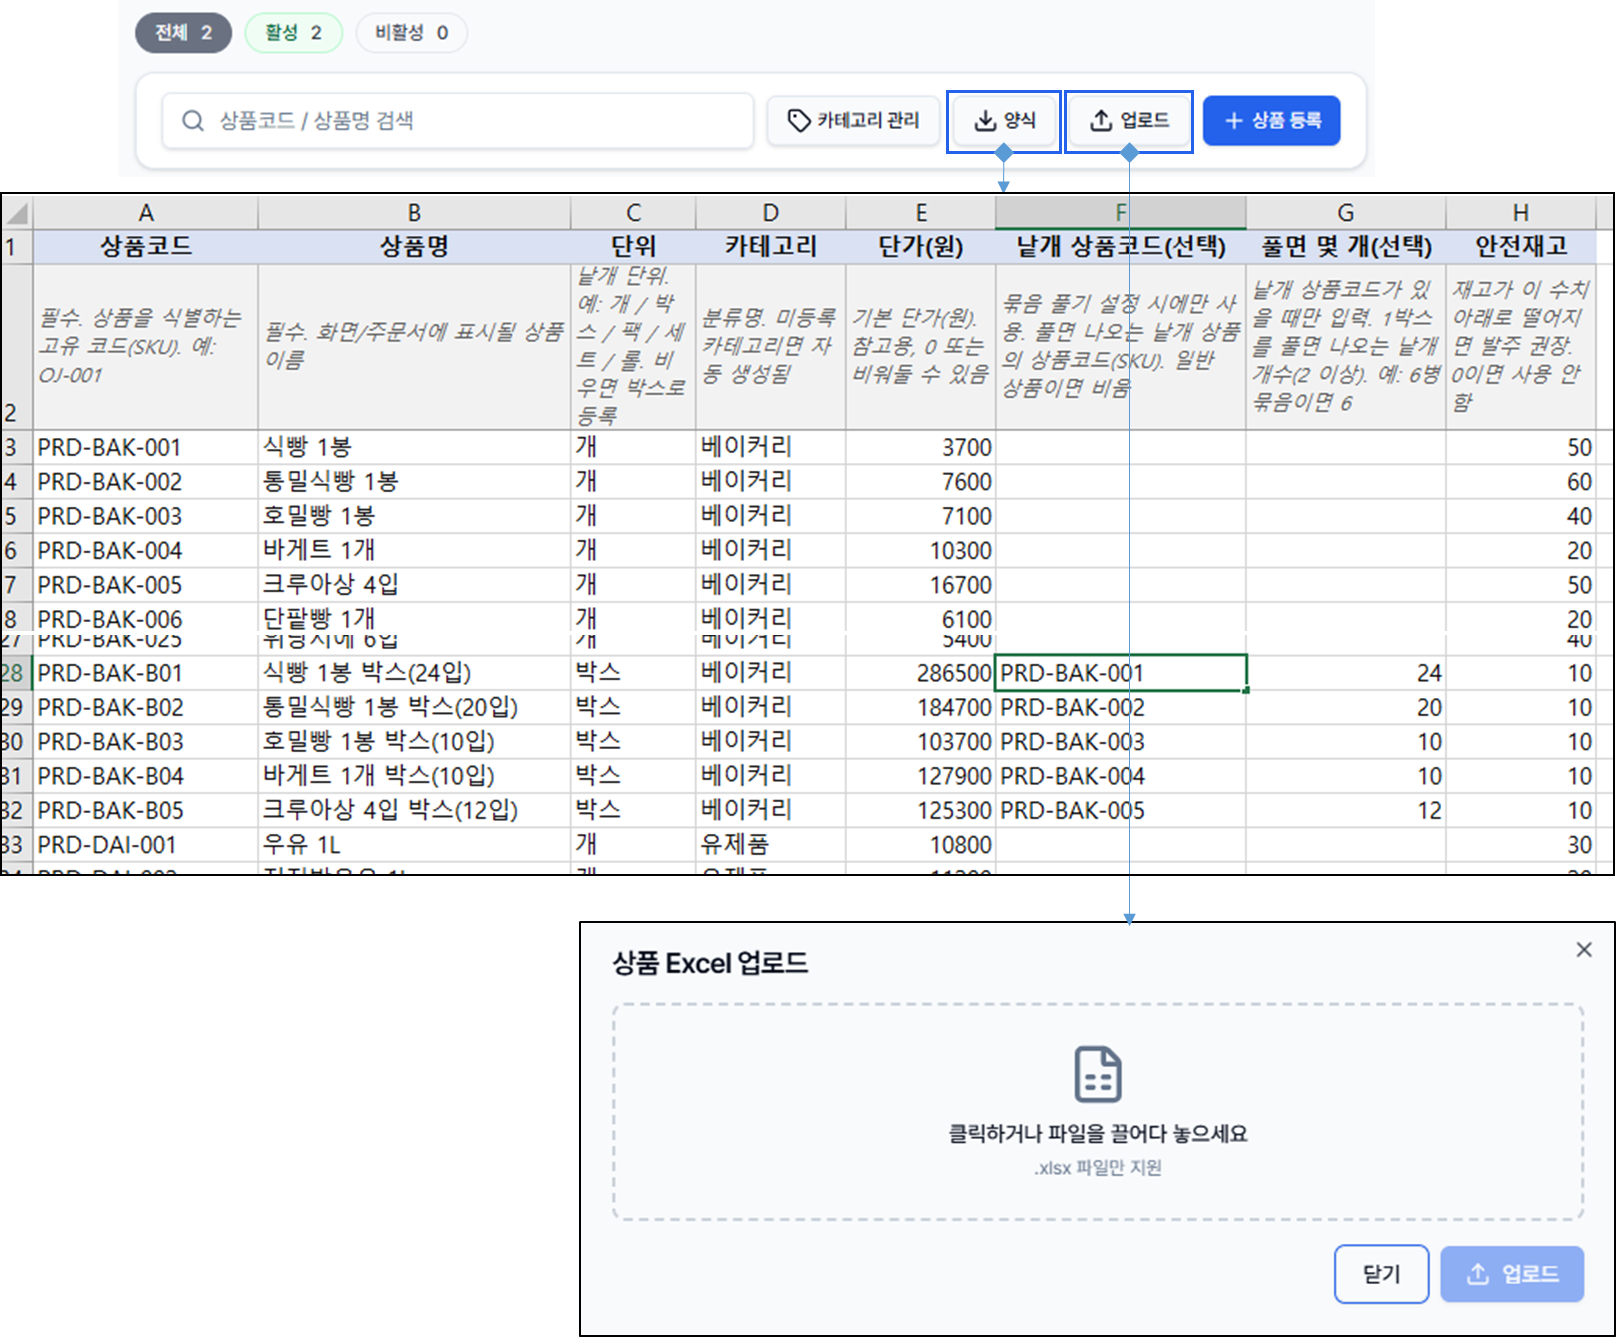1616x1337 pixels.
Task: Click the 풀면 몇 개(선택) header cell
Action: 1346,246
